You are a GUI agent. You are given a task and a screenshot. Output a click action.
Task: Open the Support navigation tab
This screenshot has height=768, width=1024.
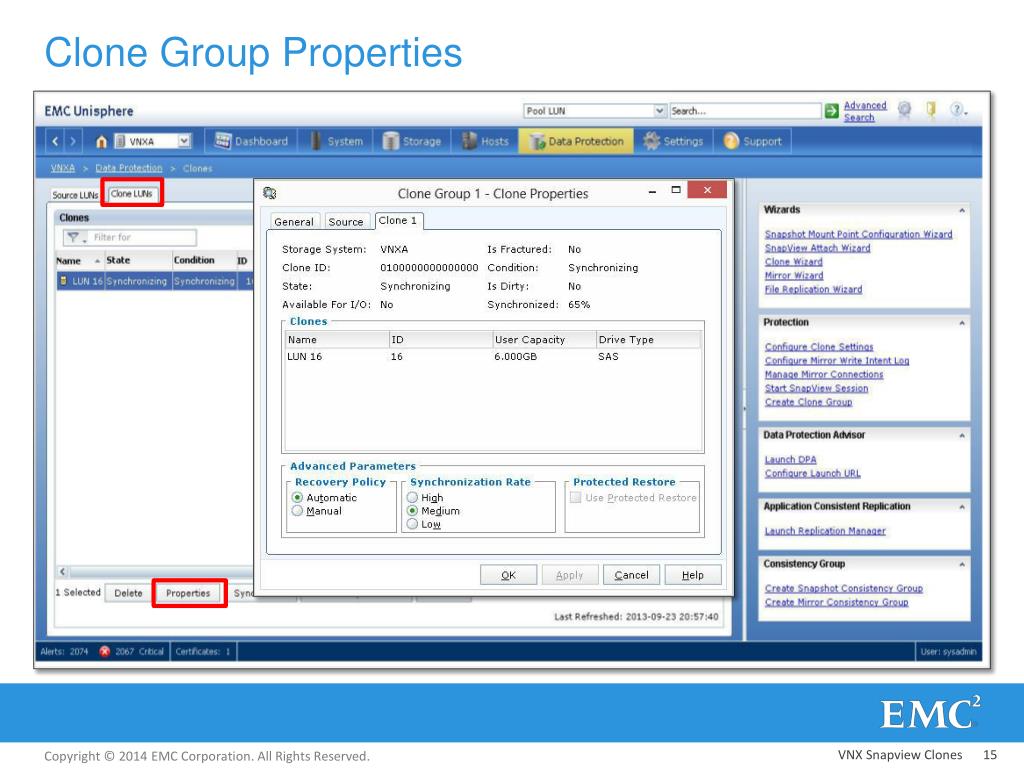tap(753, 141)
